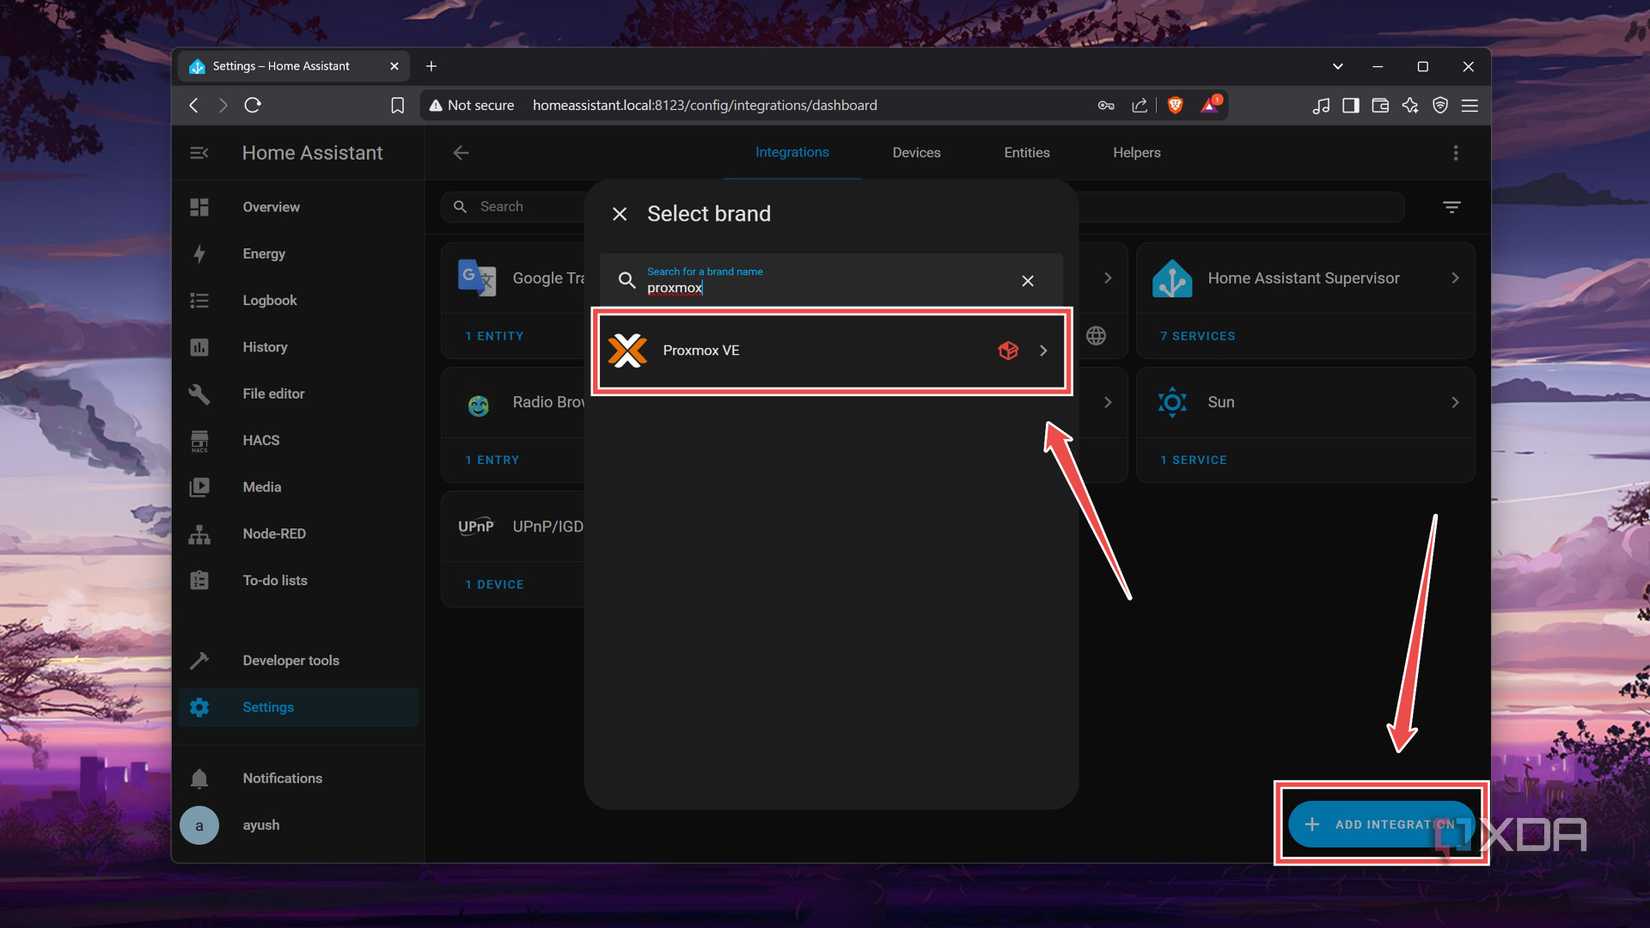1650x928 pixels.
Task: Open the Brave Wallet icon
Action: [1380, 105]
